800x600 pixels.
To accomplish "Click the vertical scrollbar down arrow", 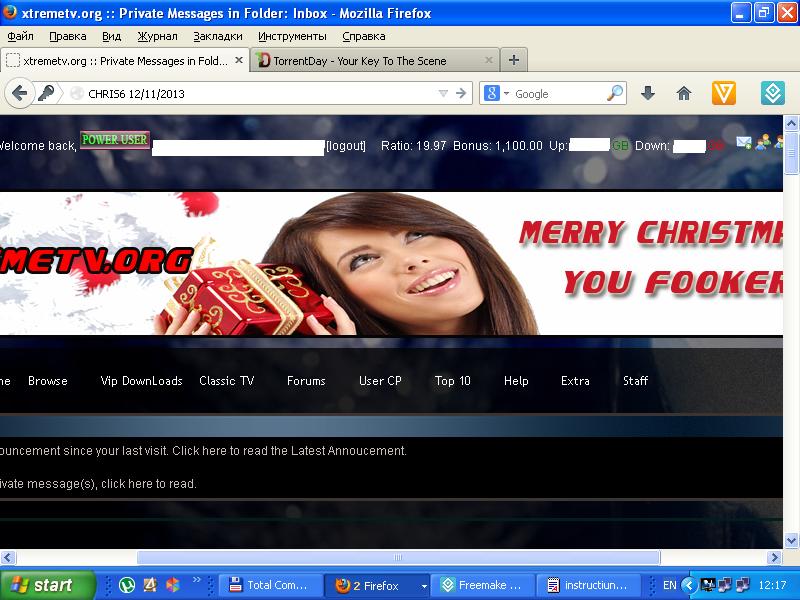I will point(791,540).
